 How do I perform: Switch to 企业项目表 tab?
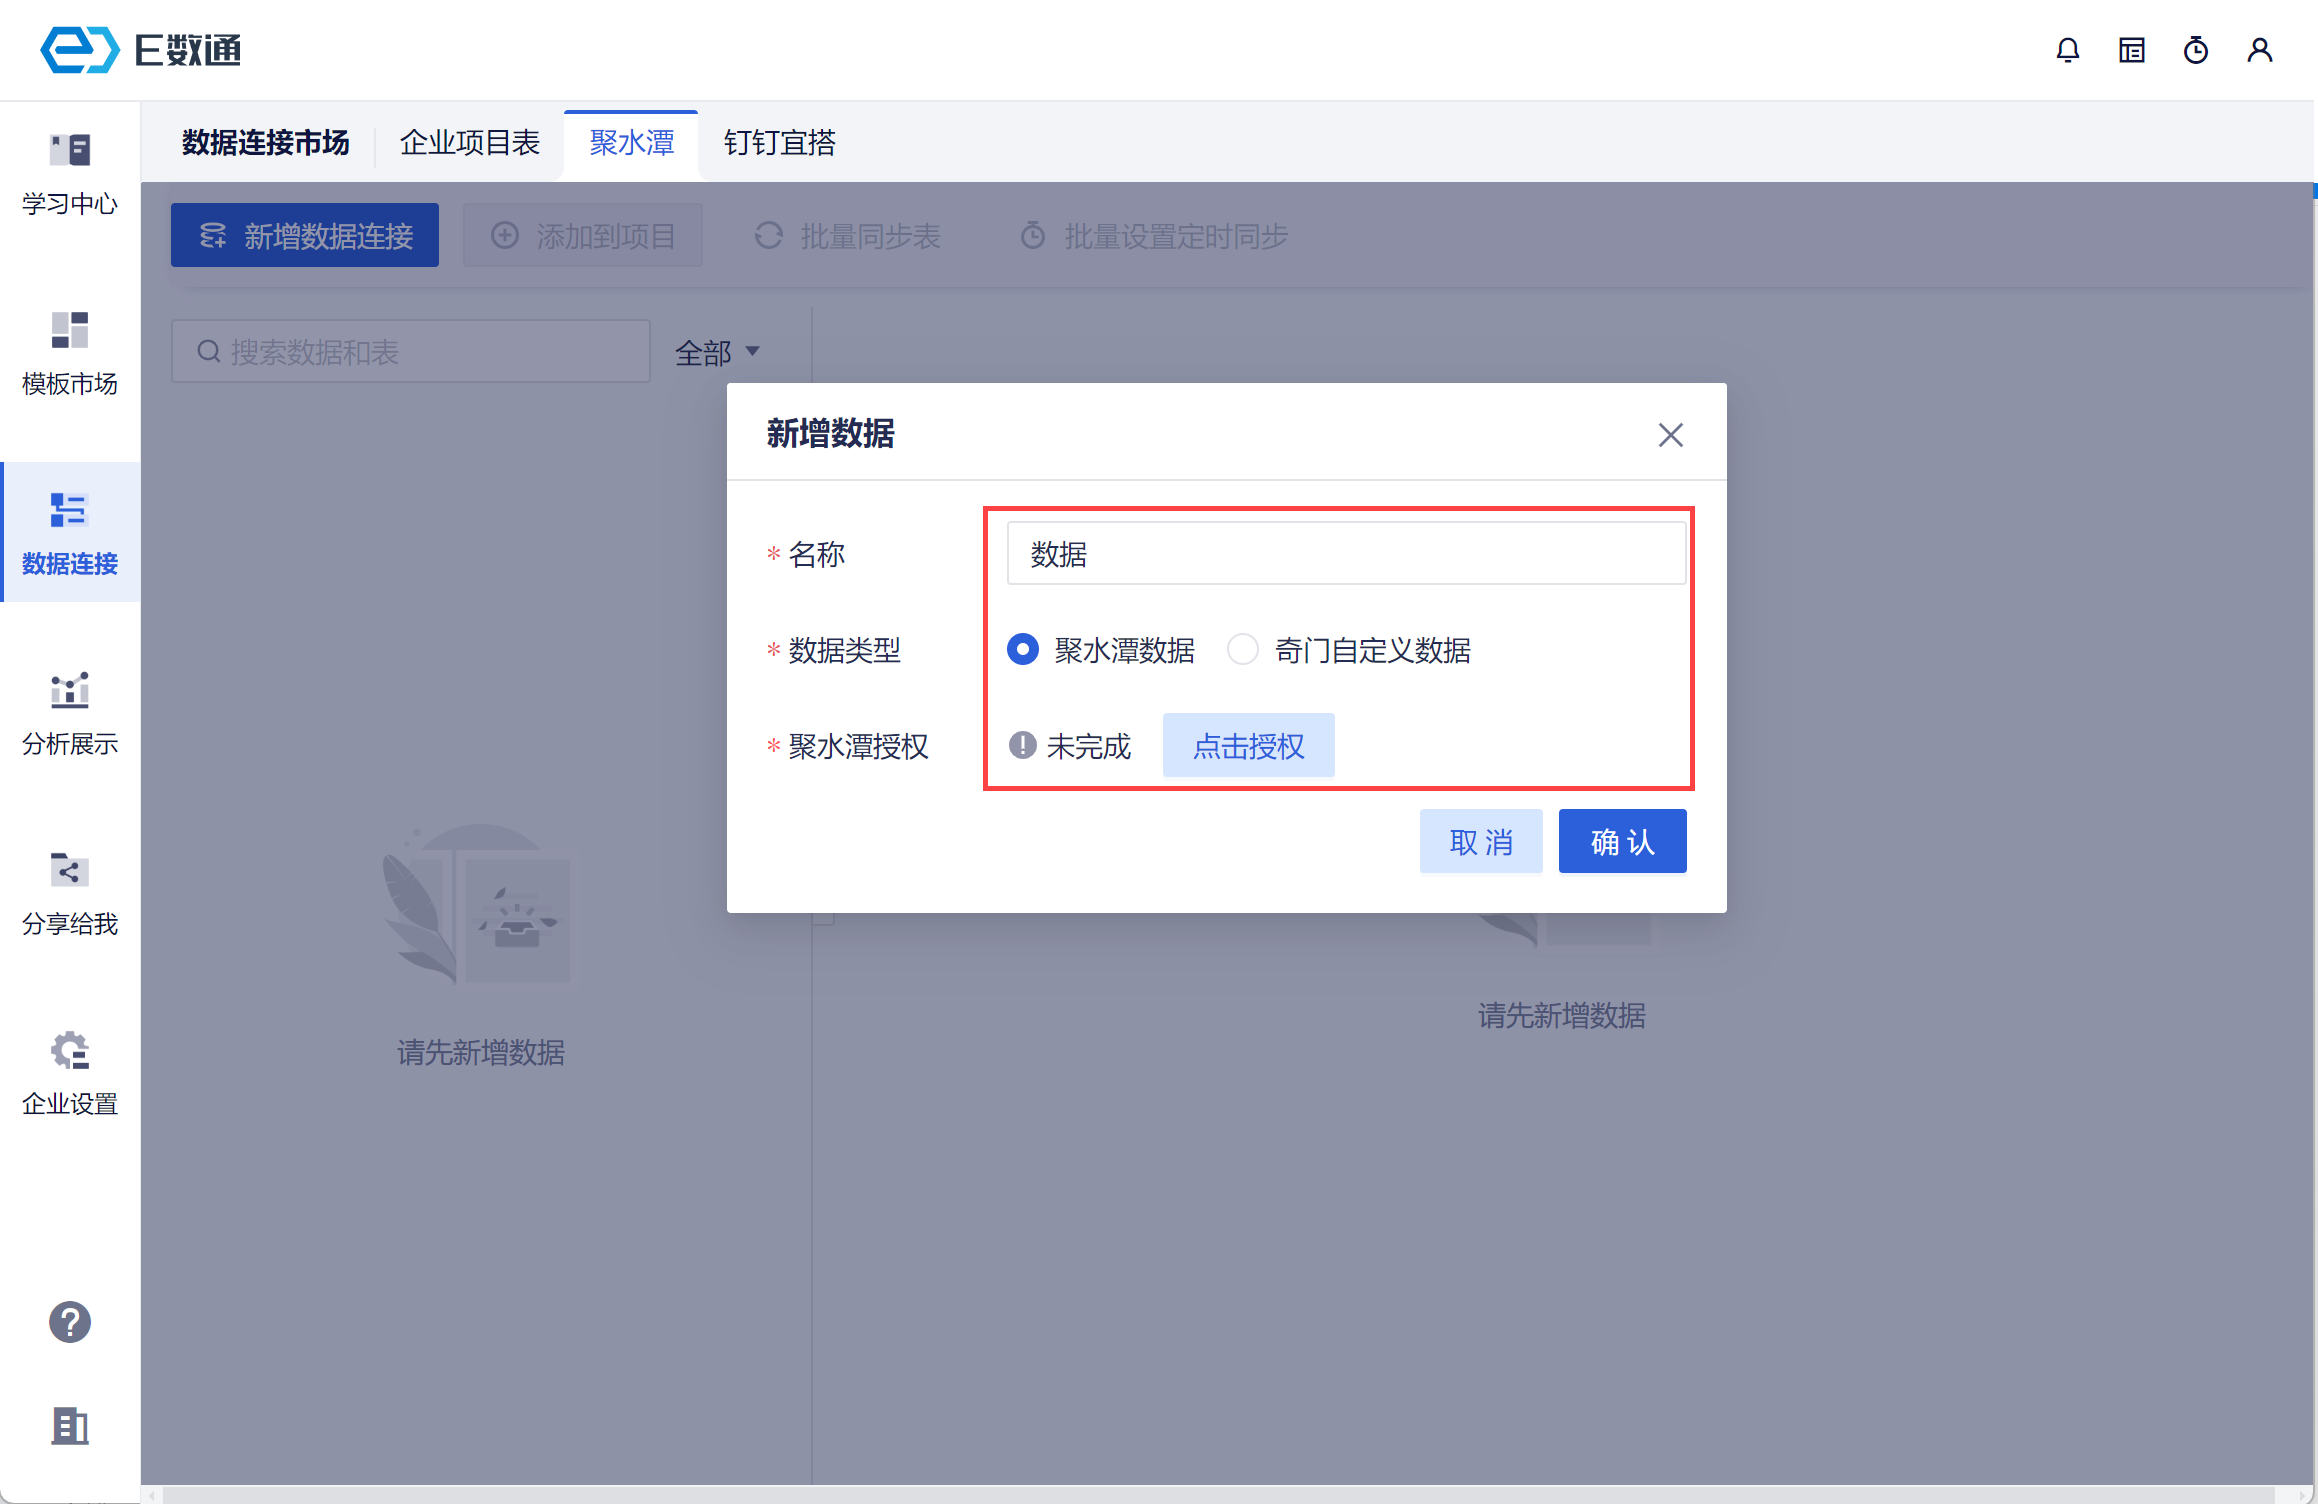[x=470, y=143]
